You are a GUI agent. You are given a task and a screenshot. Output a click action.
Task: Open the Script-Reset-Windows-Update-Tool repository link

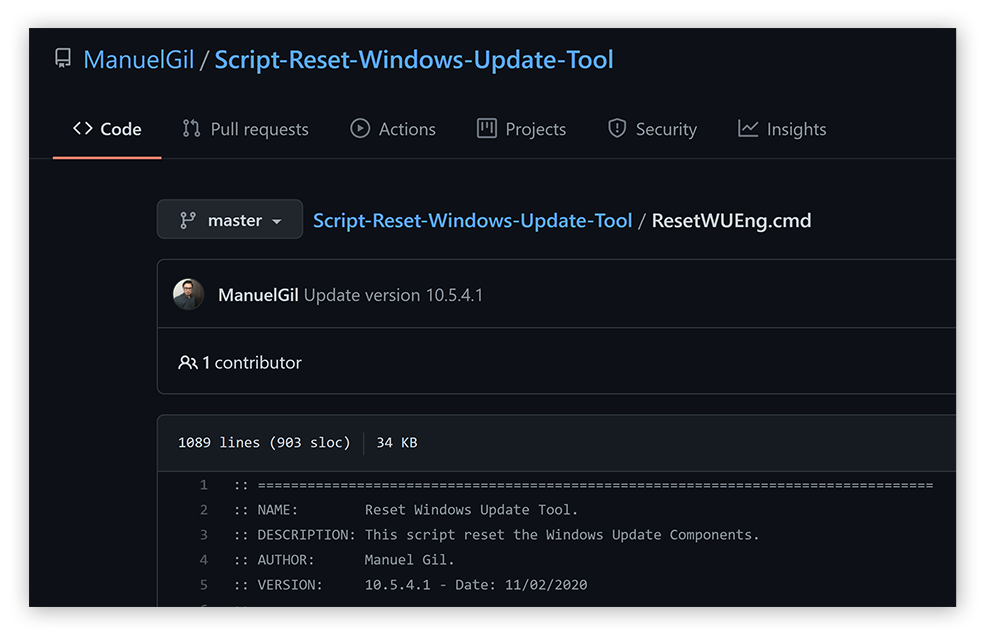[x=415, y=59]
